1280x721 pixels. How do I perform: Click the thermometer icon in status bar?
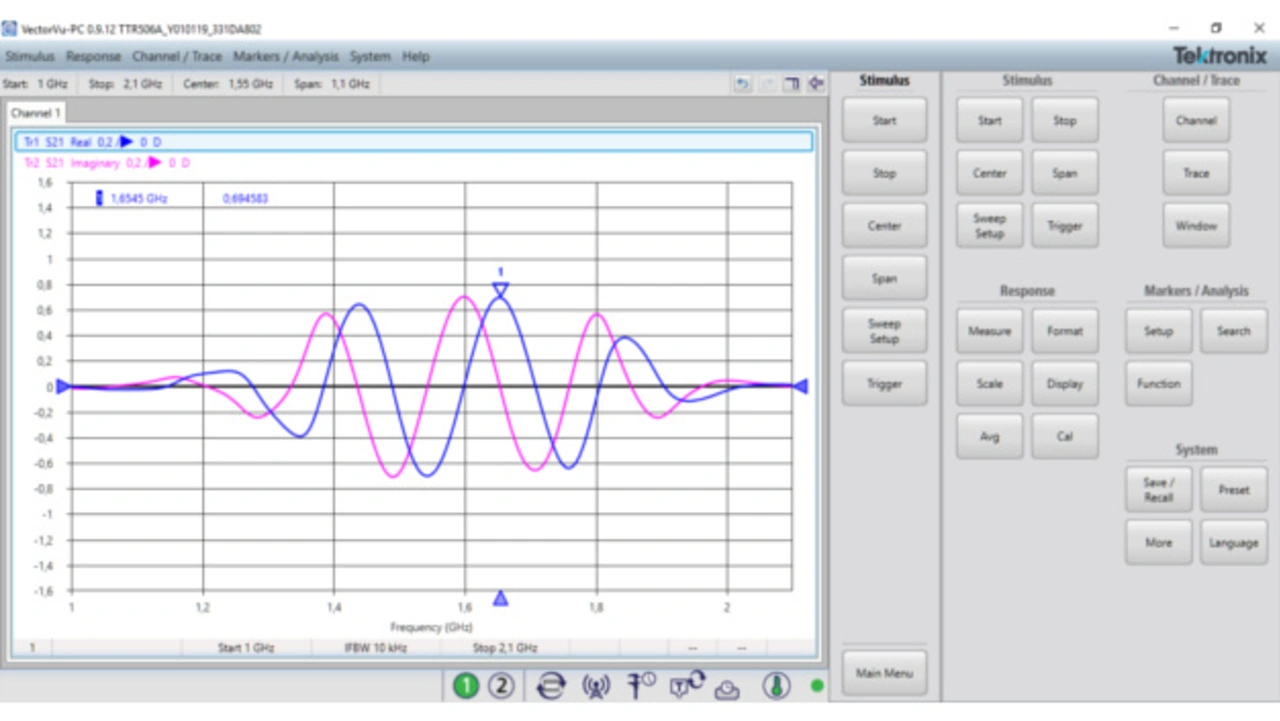776,686
